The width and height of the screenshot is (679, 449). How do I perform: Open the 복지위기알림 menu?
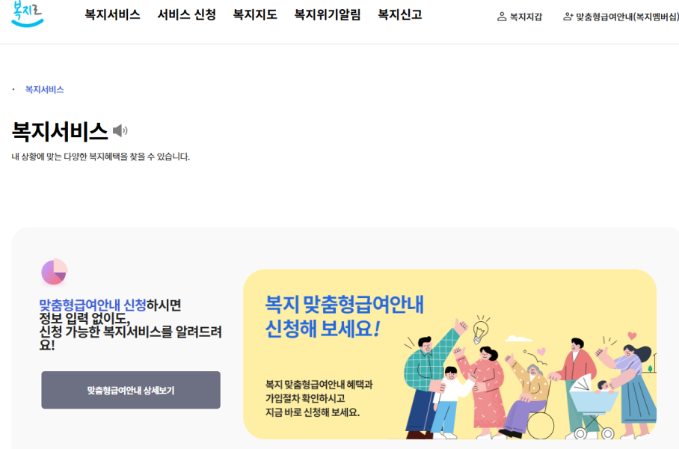point(327,15)
